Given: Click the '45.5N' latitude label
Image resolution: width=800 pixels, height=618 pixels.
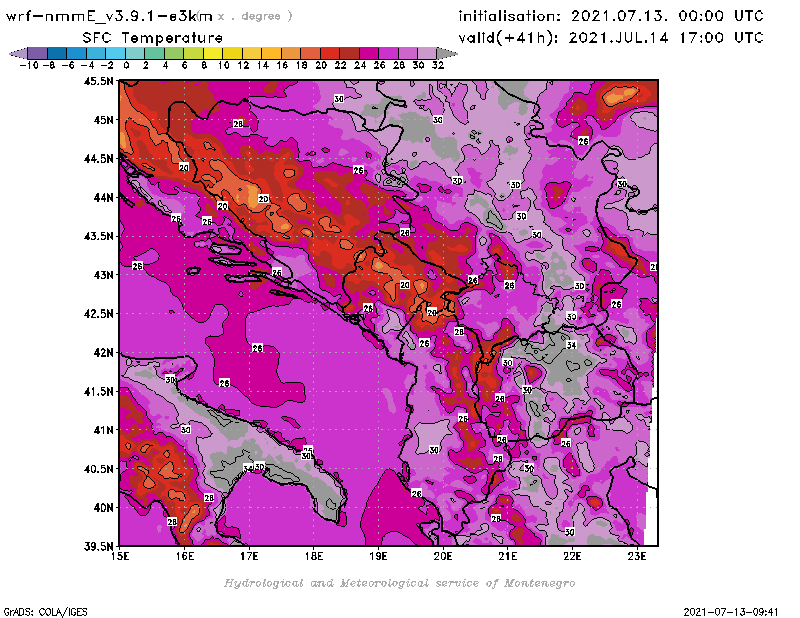Looking at the screenshot, I should tap(98, 81).
